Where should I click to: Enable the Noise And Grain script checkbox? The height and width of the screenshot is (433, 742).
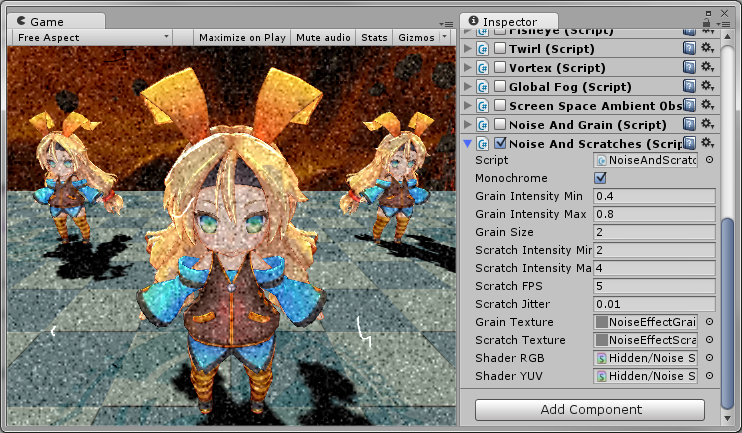[500, 124]
